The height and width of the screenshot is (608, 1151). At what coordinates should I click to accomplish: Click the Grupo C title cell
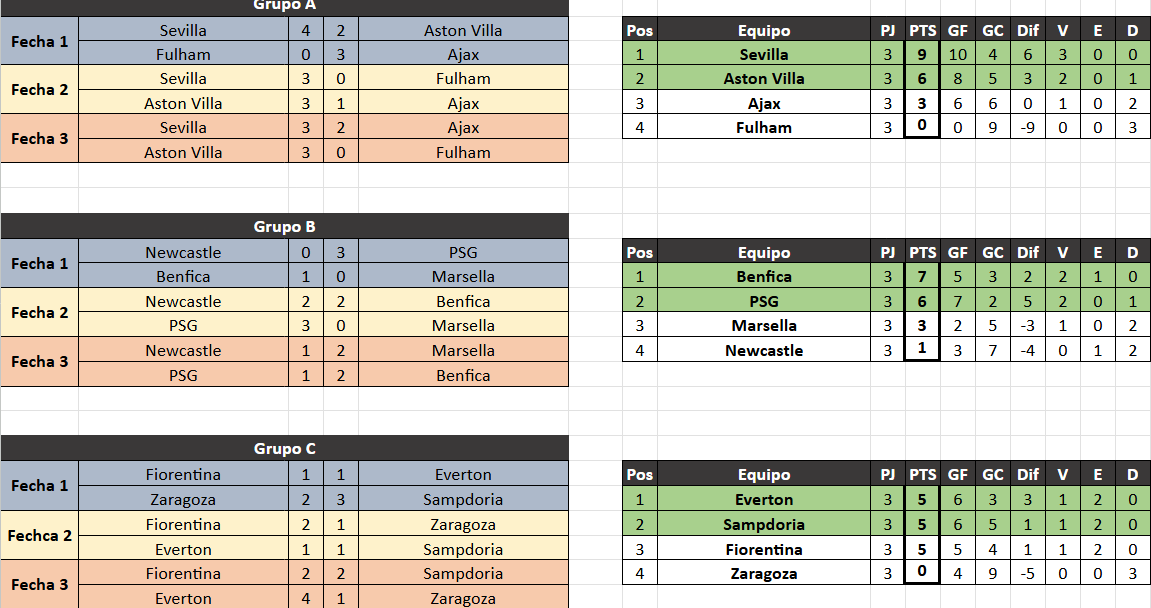(x=284, y=449)
